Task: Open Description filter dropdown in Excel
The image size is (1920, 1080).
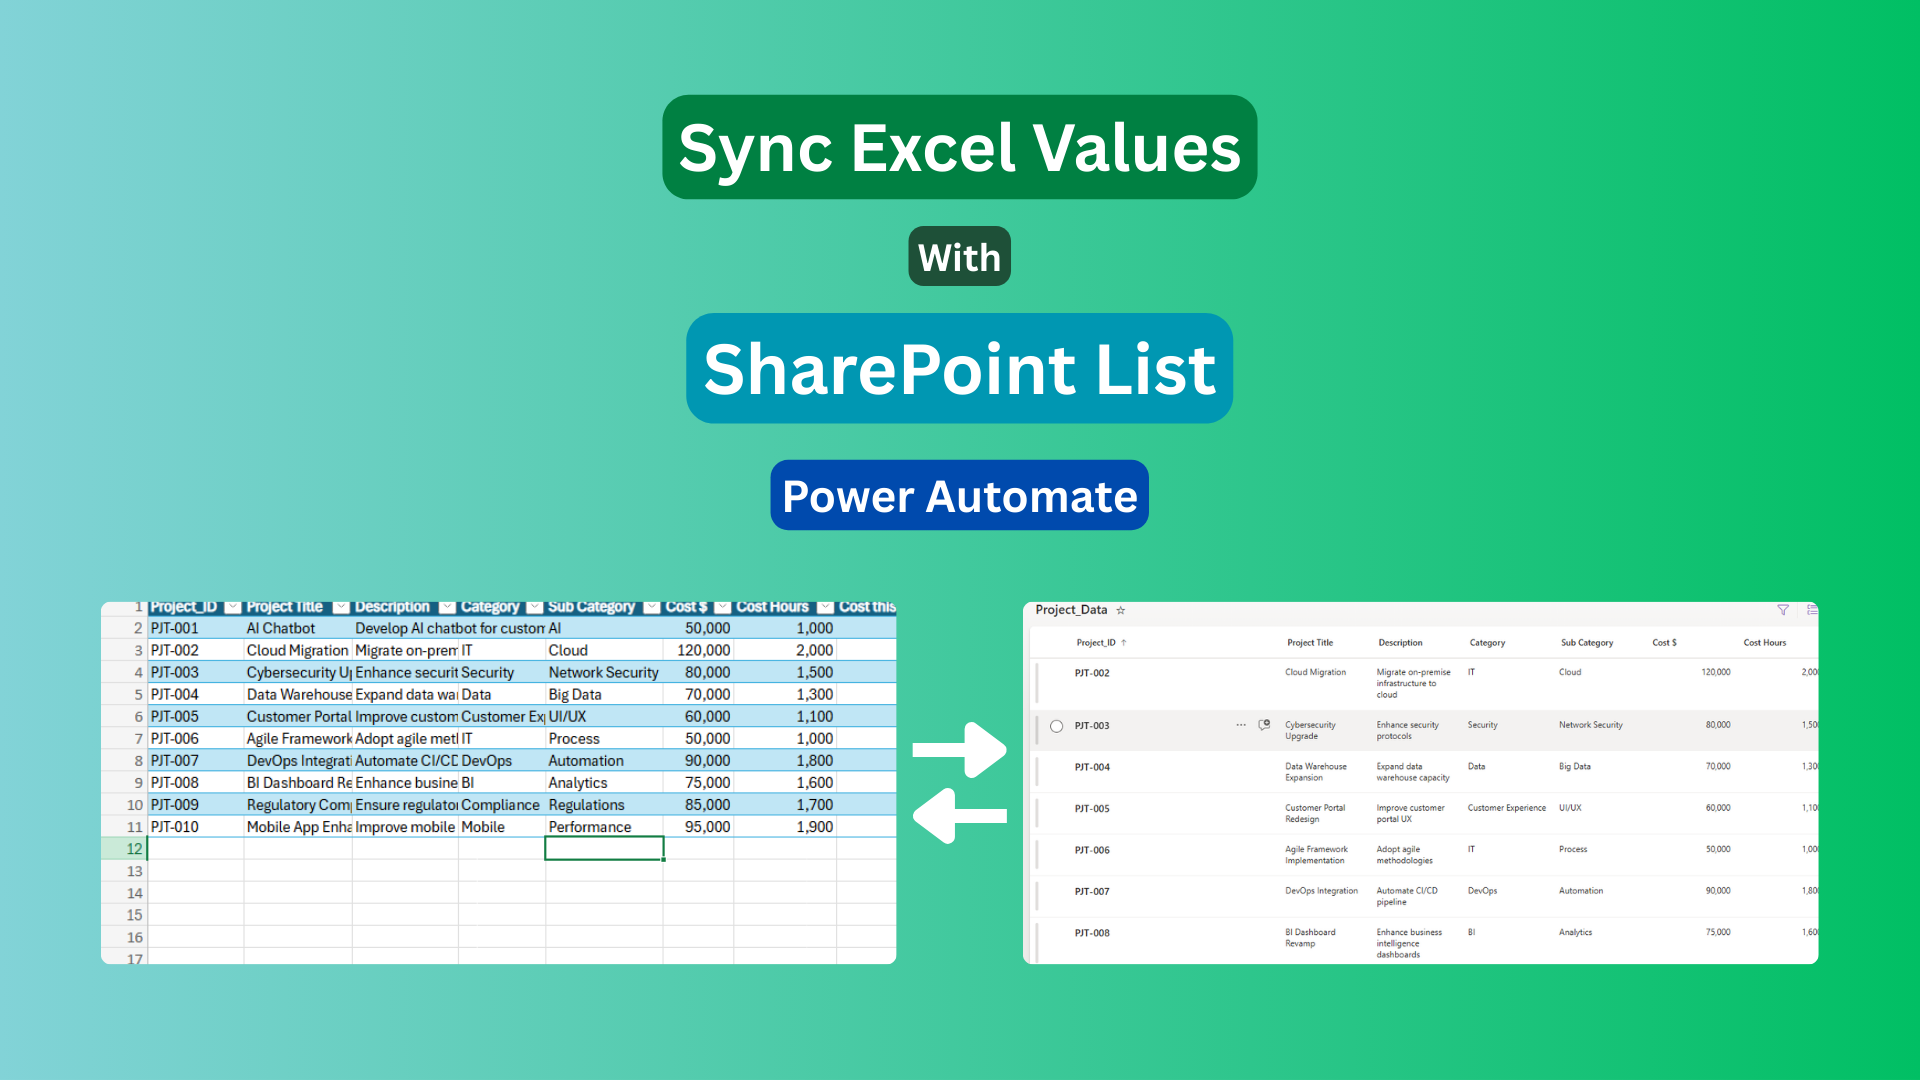Action: pos(447,607)
